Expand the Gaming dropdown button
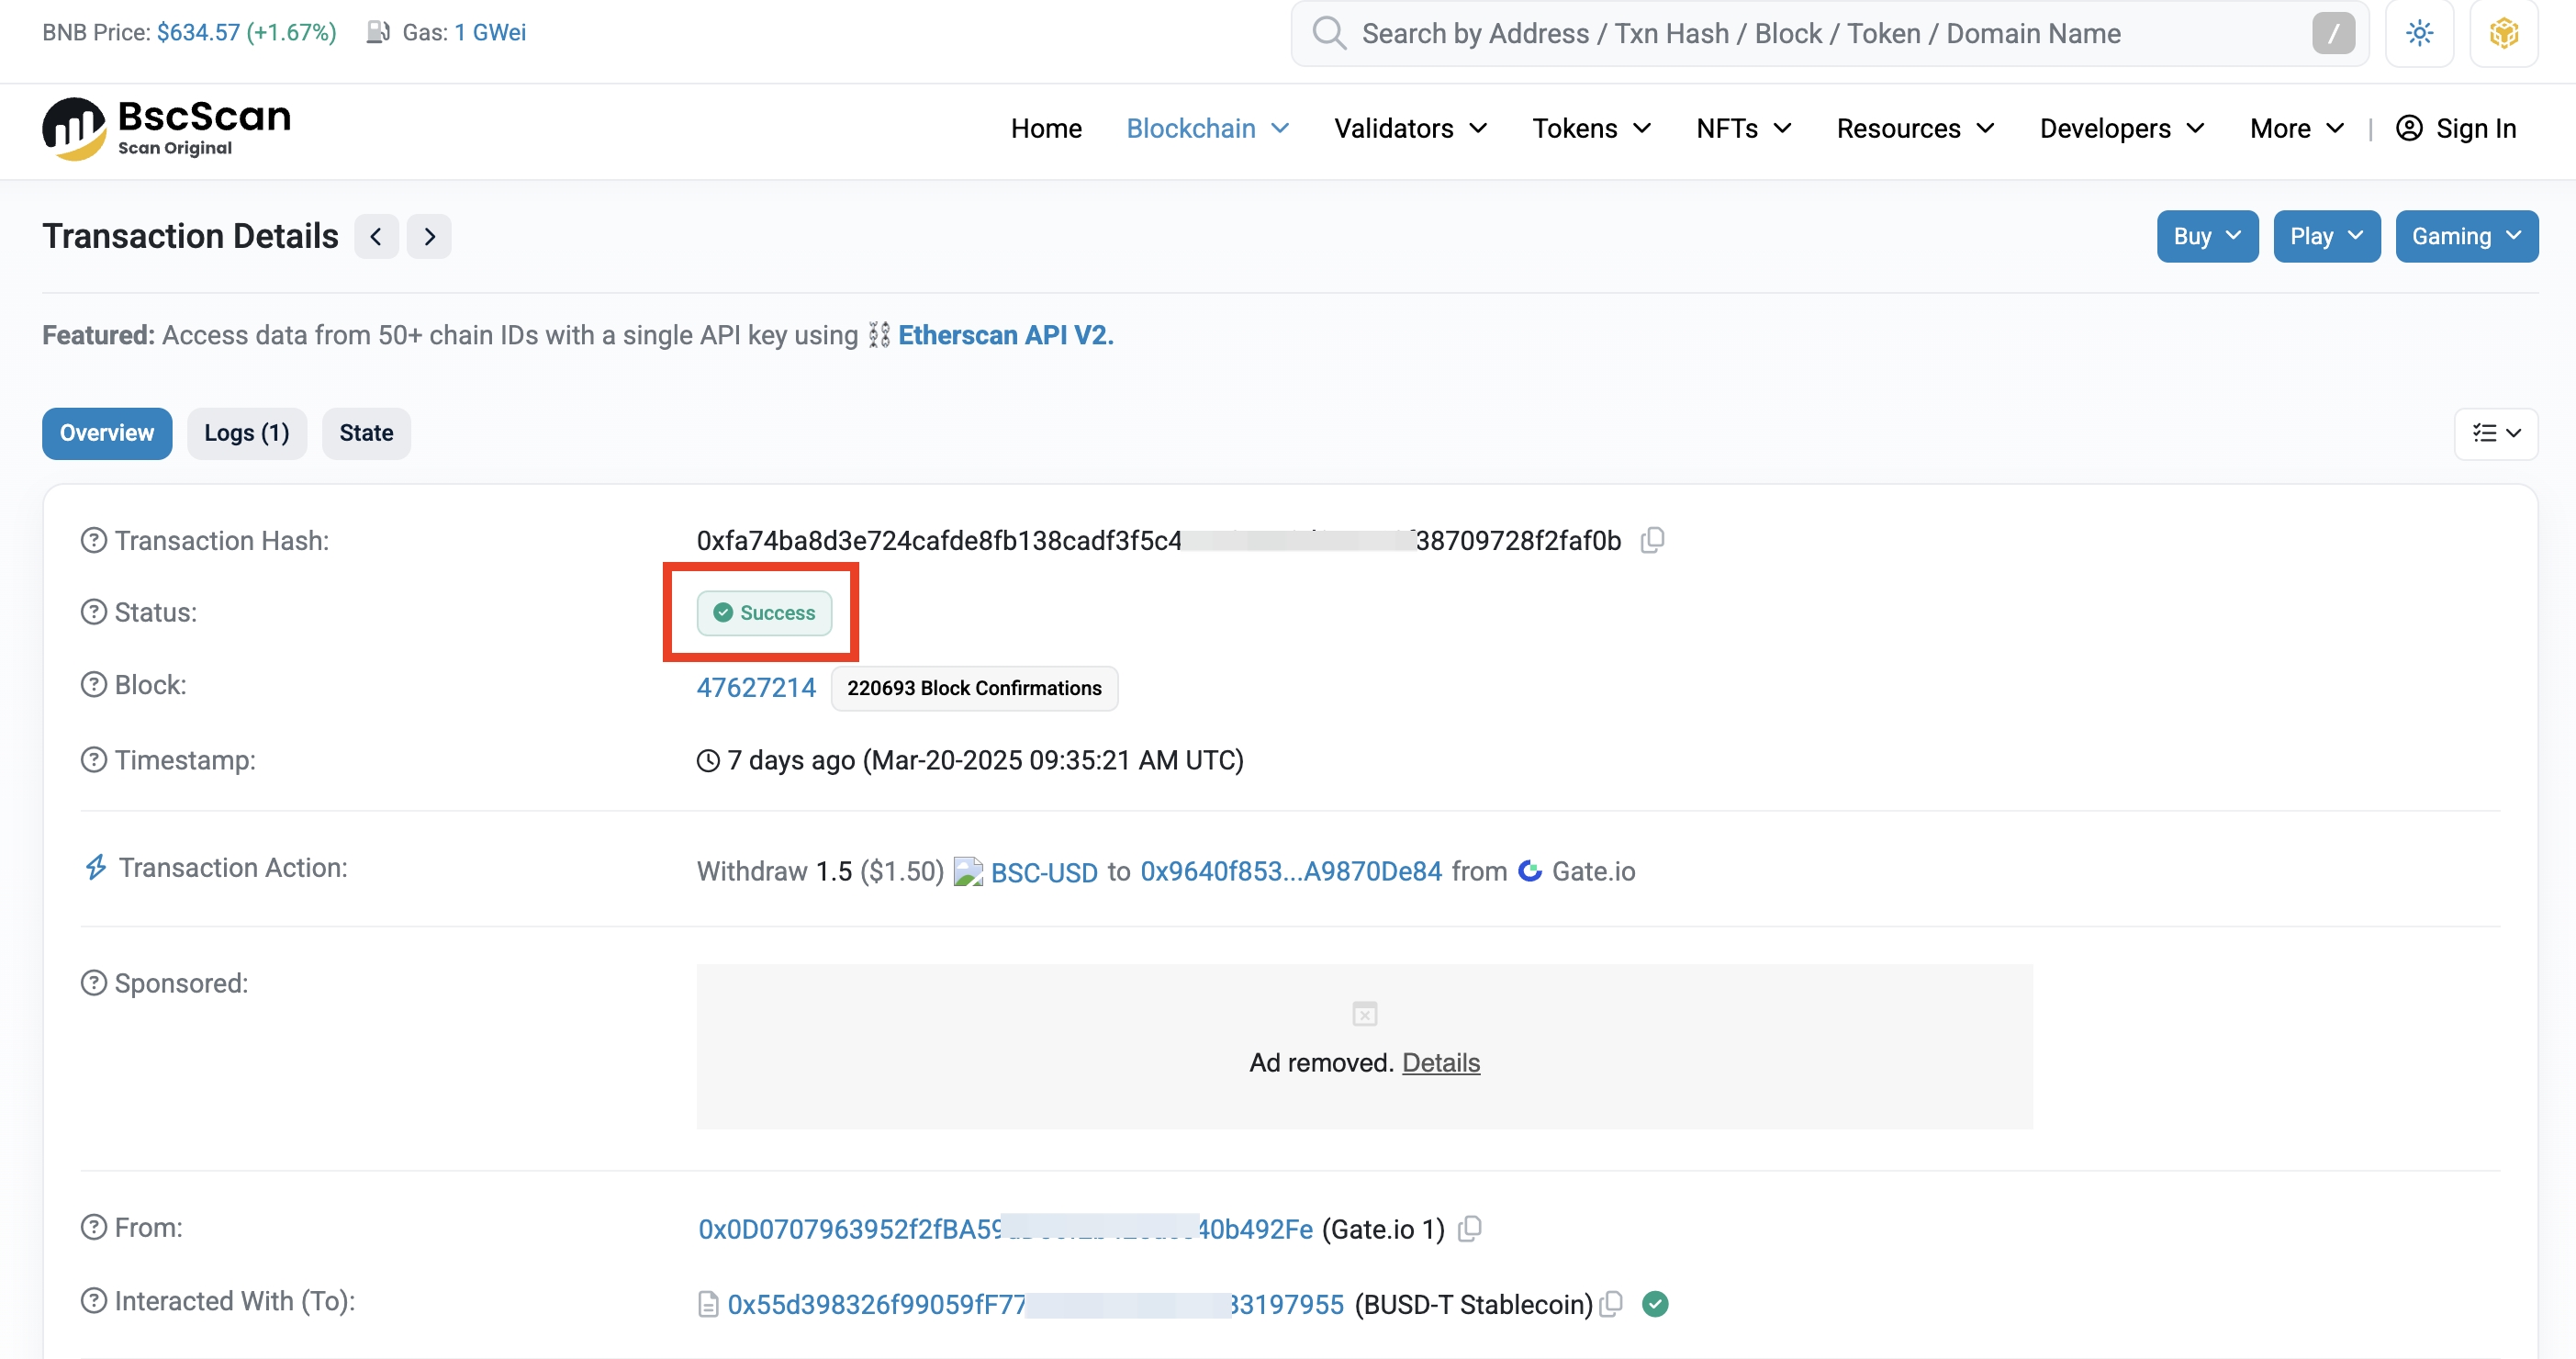The height and width of the screenshot is (1359, 2576). click(2465, 237)
